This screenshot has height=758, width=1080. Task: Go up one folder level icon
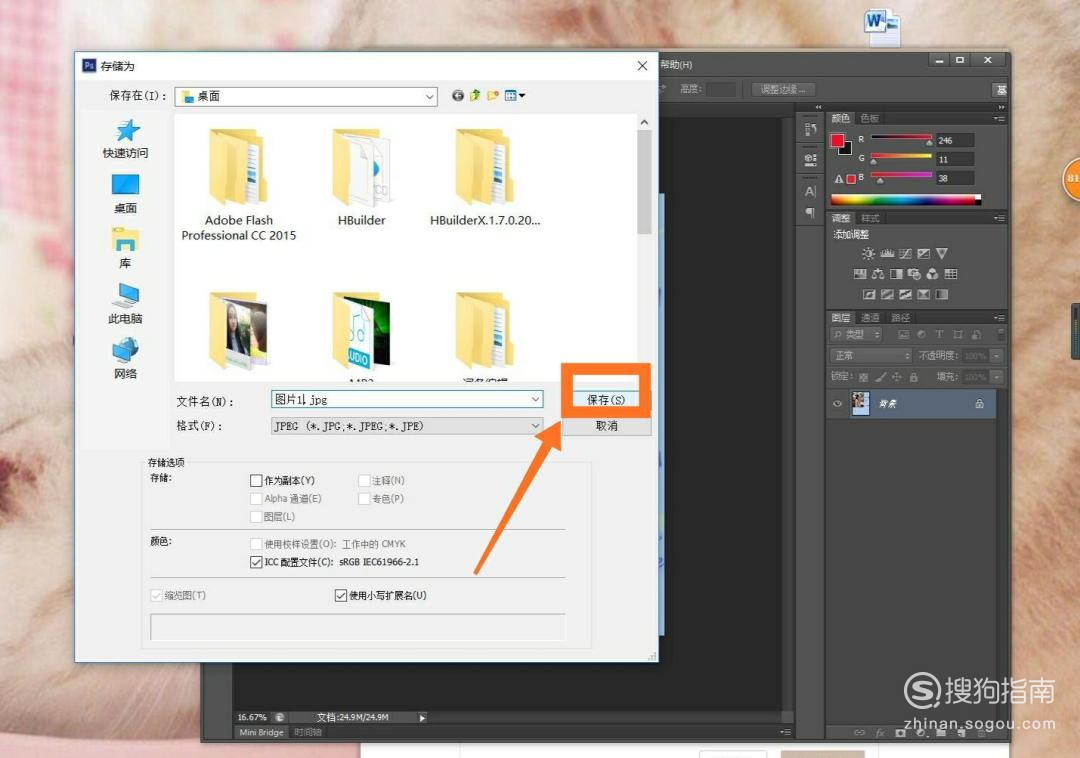(475, 96)
